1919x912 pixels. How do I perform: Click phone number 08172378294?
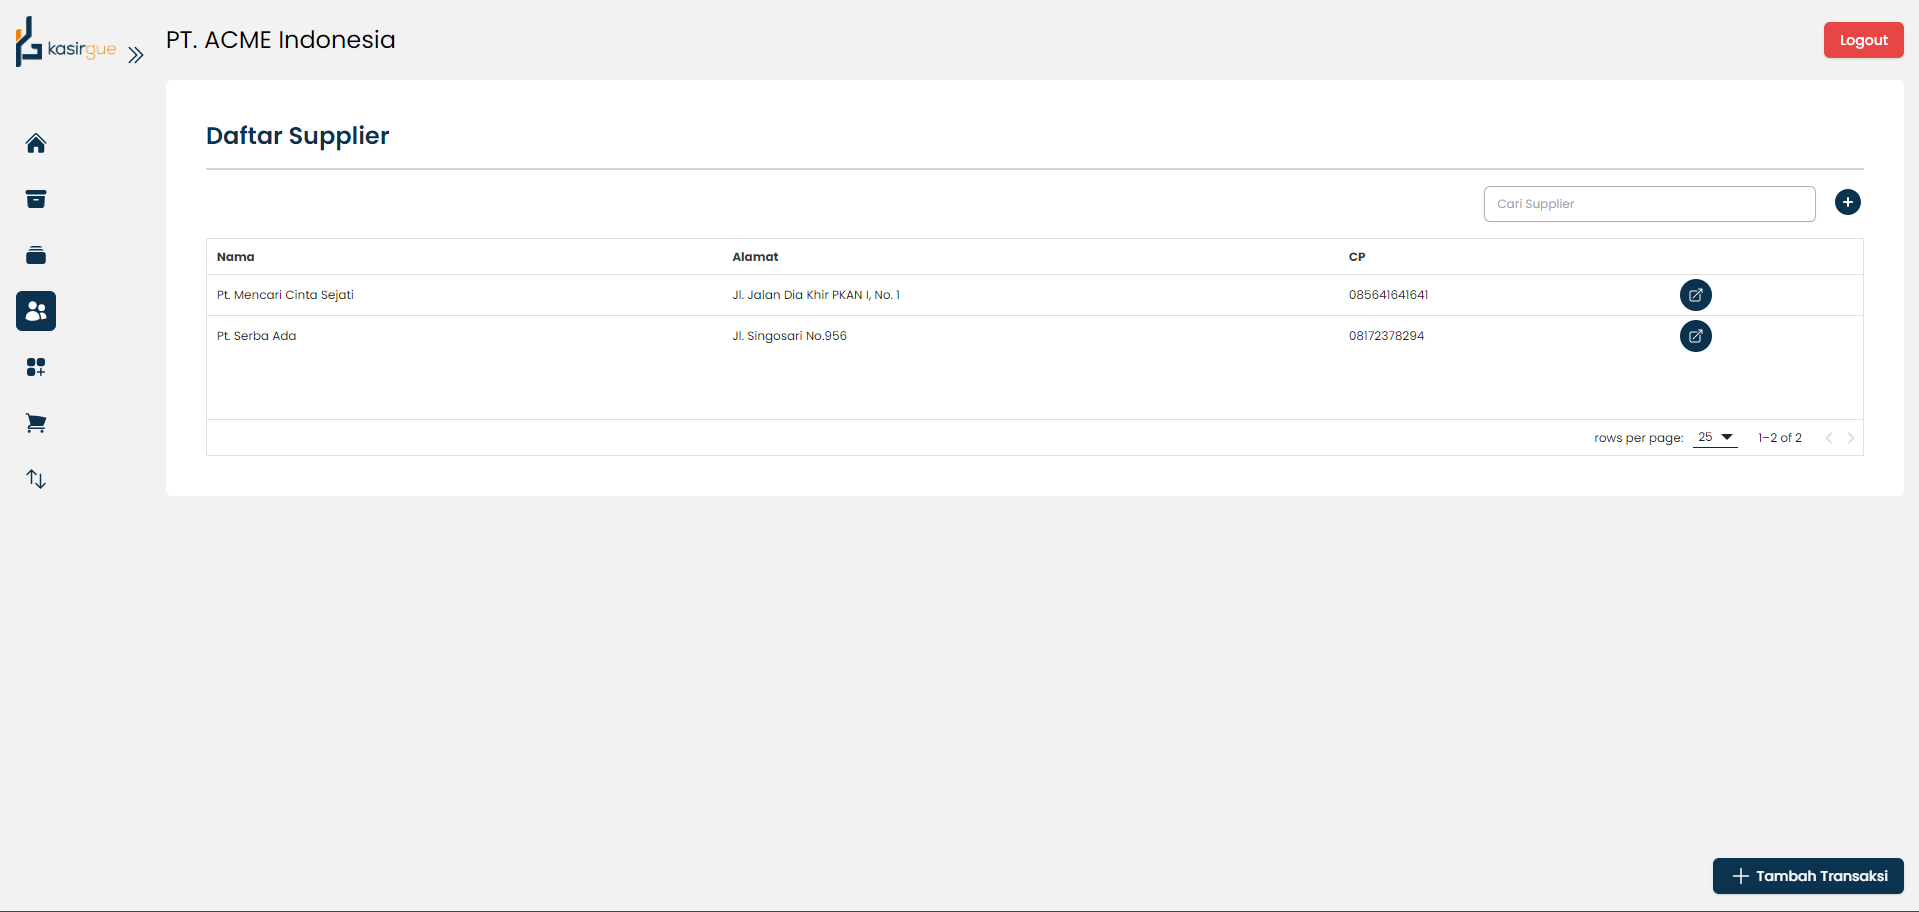(x=1387, y=336)
